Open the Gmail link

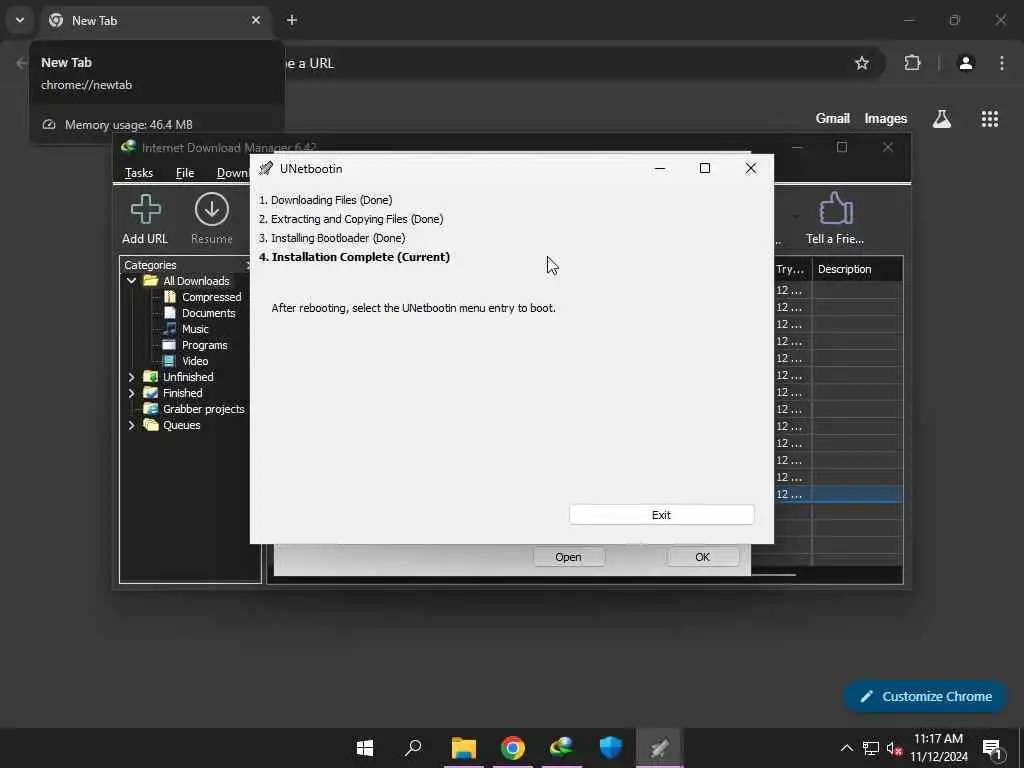833,119
